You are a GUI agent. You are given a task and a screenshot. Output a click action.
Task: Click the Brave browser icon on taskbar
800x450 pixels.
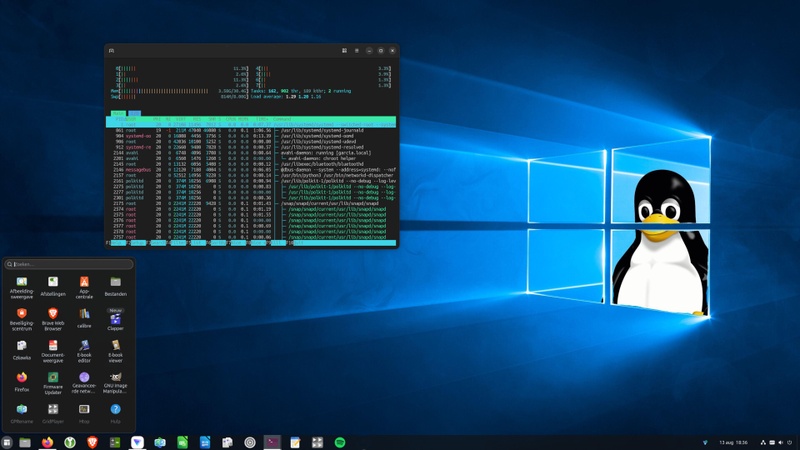[92, 442]
